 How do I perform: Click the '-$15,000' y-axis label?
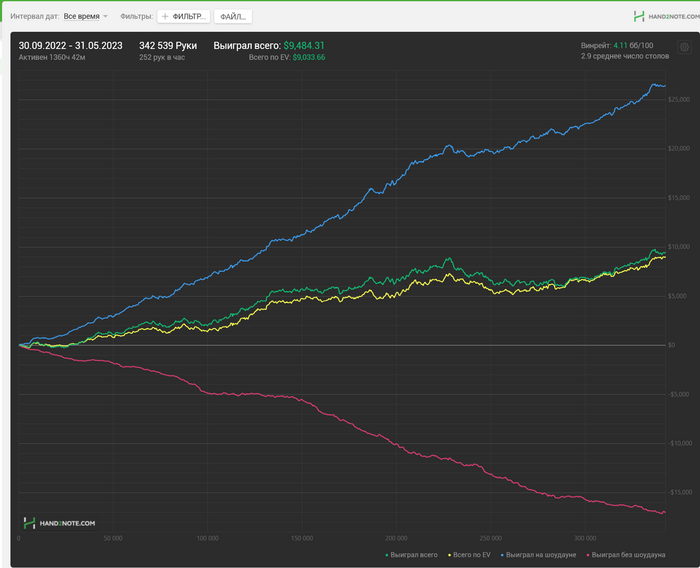point(679,492)
